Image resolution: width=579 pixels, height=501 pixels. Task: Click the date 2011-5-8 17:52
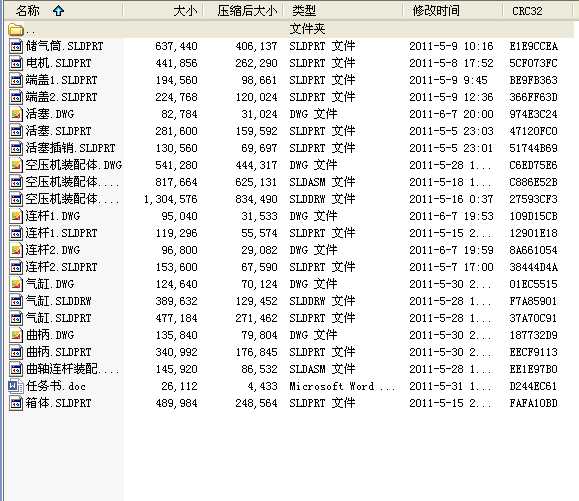pyautogui.click(x=451, y=63)
